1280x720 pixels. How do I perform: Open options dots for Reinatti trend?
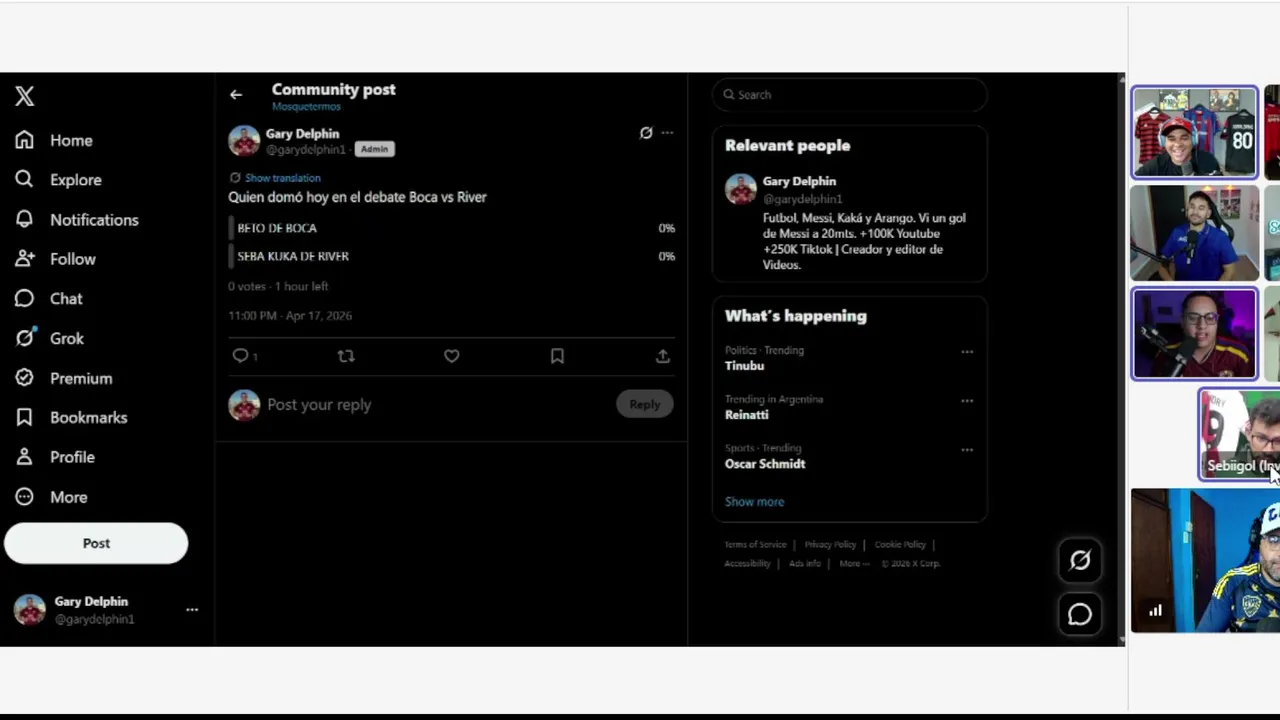click(x=967, y=401)
